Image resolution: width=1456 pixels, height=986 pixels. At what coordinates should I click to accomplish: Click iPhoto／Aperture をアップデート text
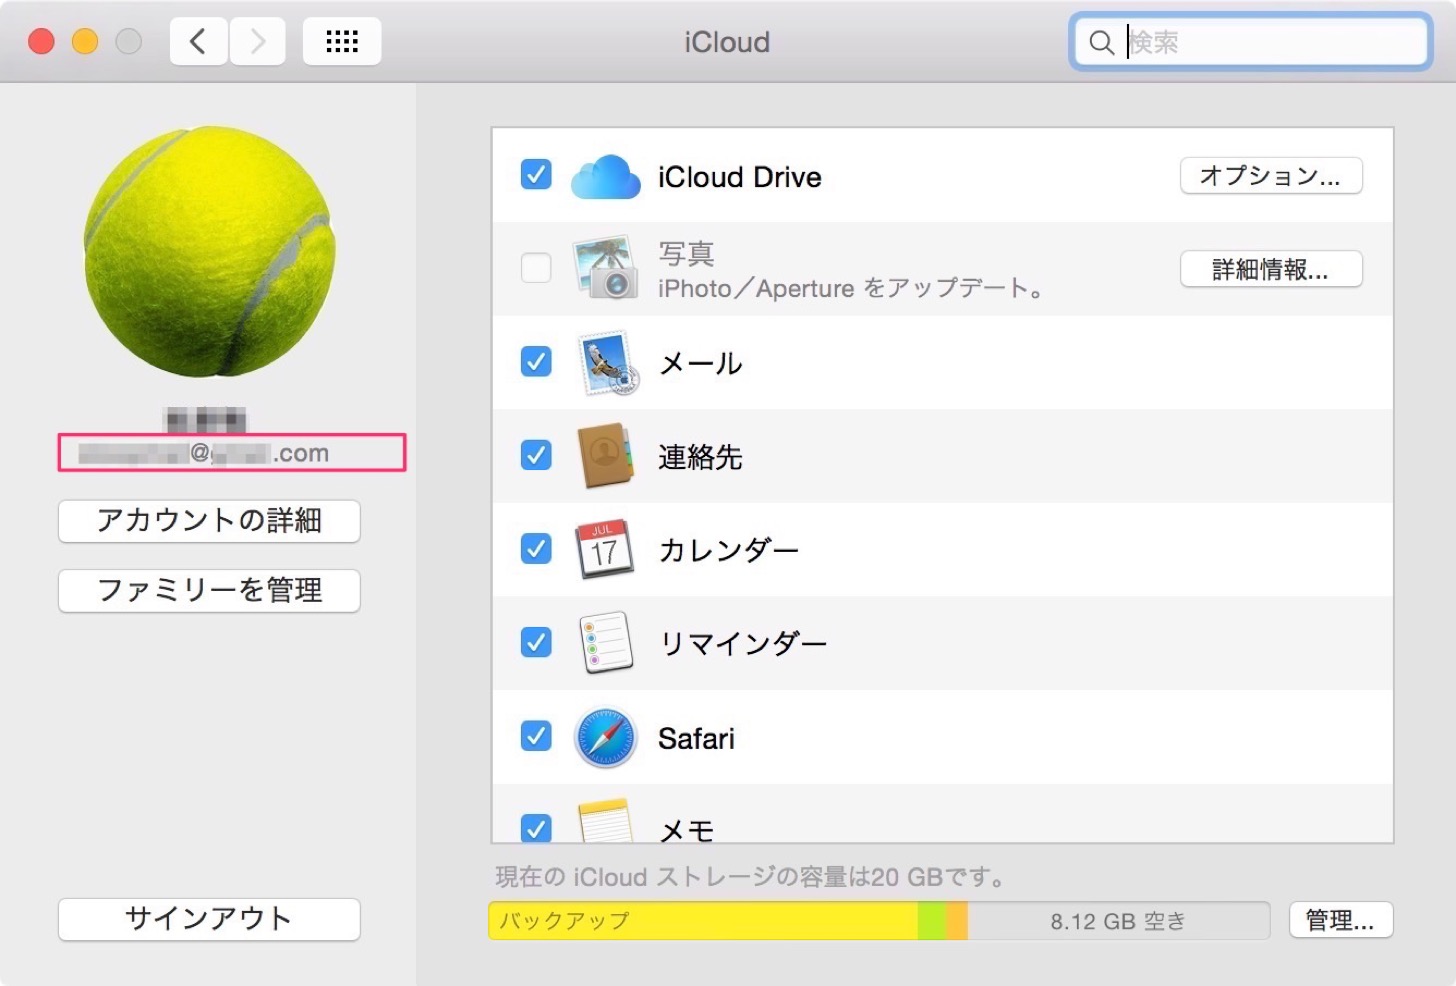pyautogui.click(x=851, y=289)
